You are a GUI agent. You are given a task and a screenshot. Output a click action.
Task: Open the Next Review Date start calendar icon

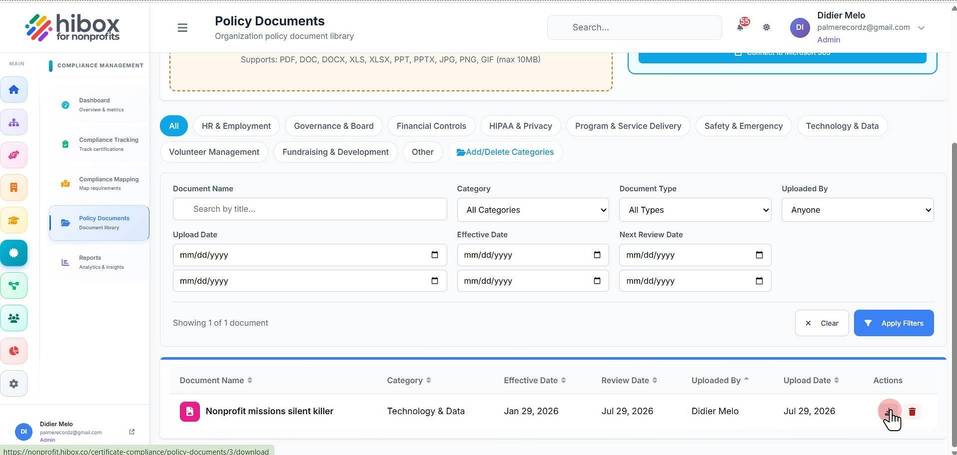pos(759,255)
